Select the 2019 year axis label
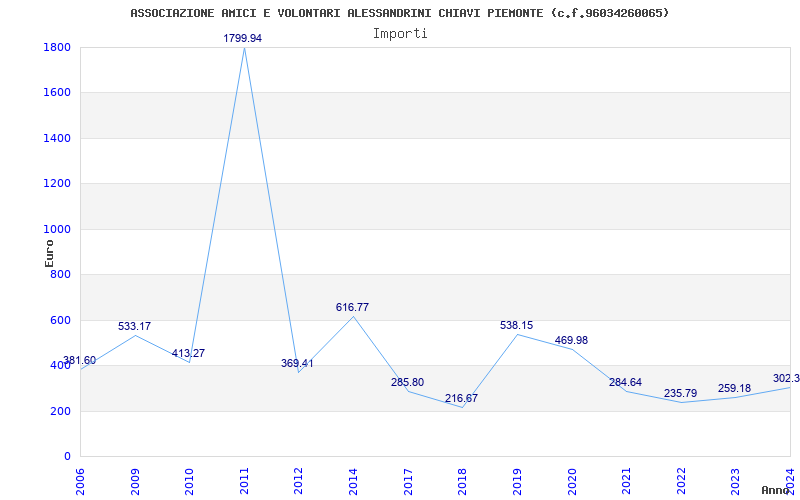The height and width of the screenshot is (500, 800). coord(517,481)
